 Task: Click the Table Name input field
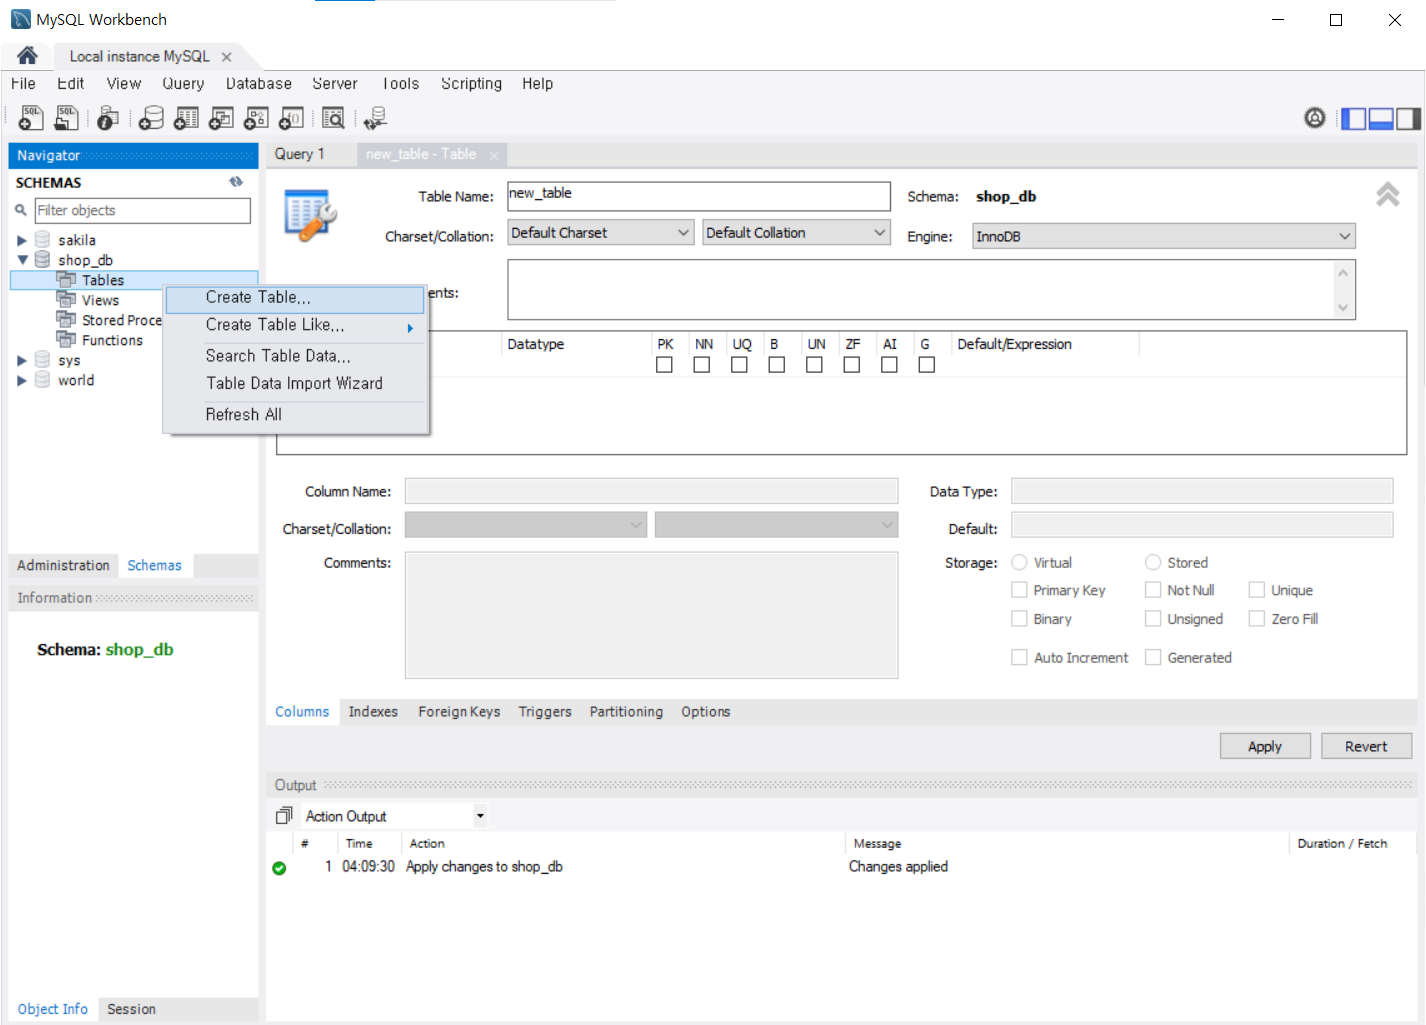(698, 196)
